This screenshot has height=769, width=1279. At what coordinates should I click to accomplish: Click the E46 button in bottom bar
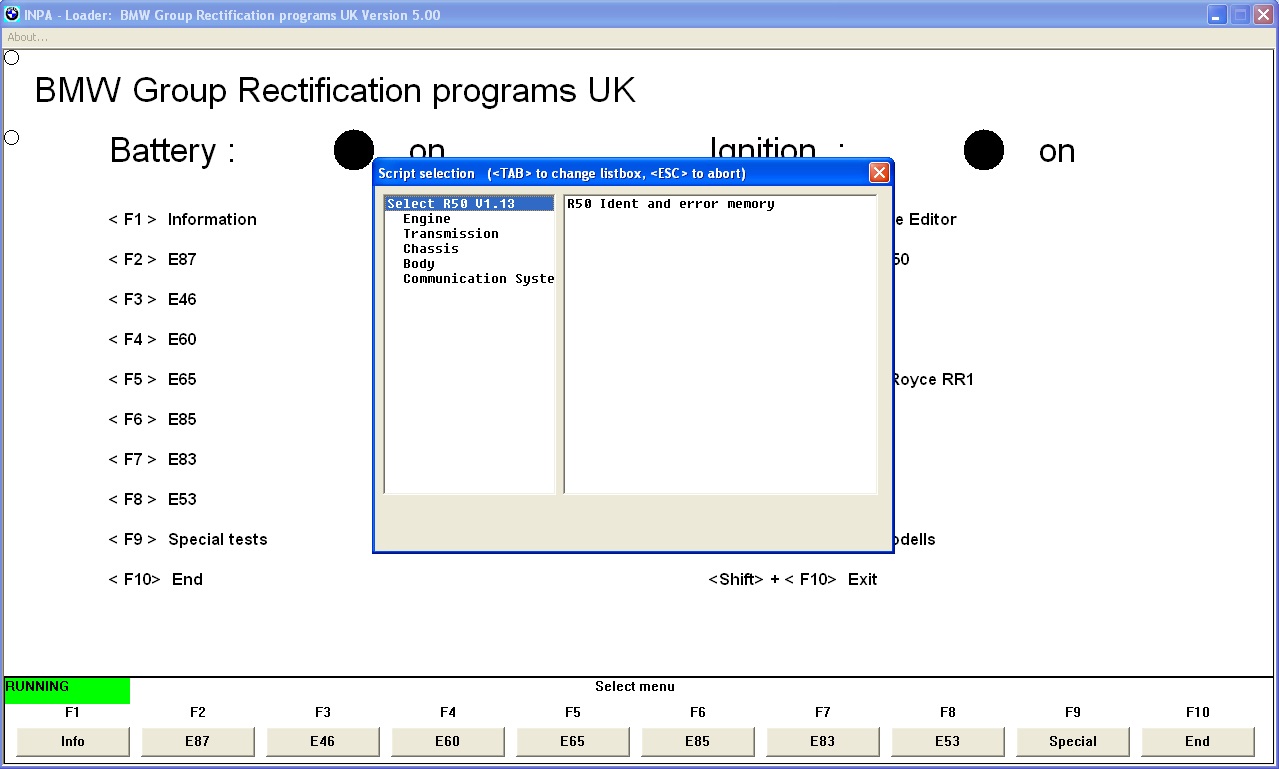click(323, 741)
